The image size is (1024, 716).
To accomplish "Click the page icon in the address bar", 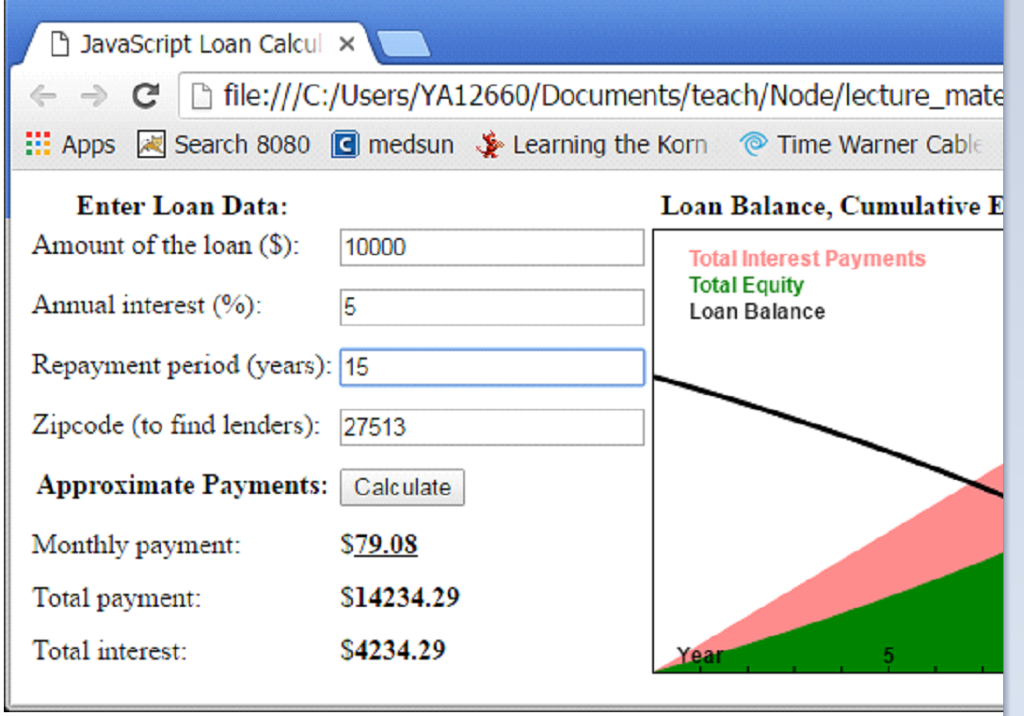I will [x=200, y=95].
